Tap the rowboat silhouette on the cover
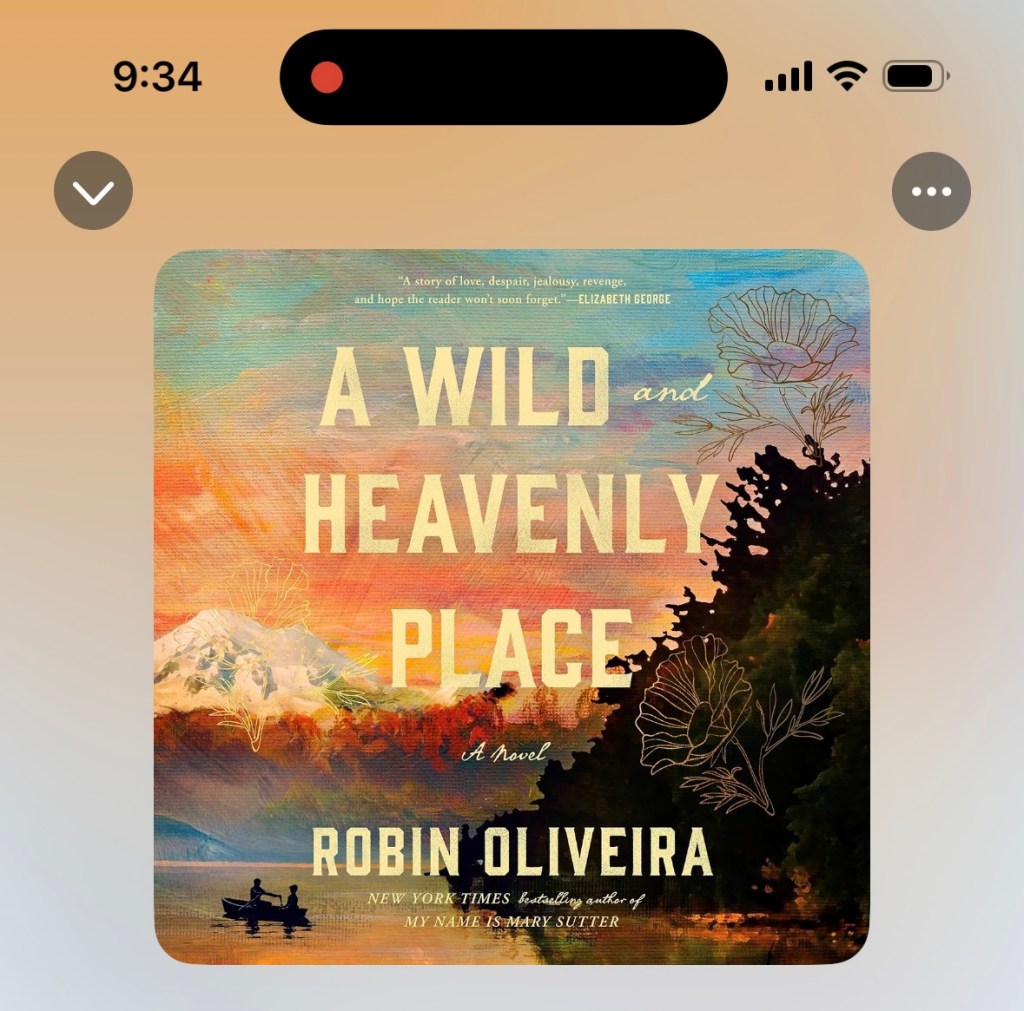Viewport: 1024px width, 1011px height. click(x=264, y=902)
